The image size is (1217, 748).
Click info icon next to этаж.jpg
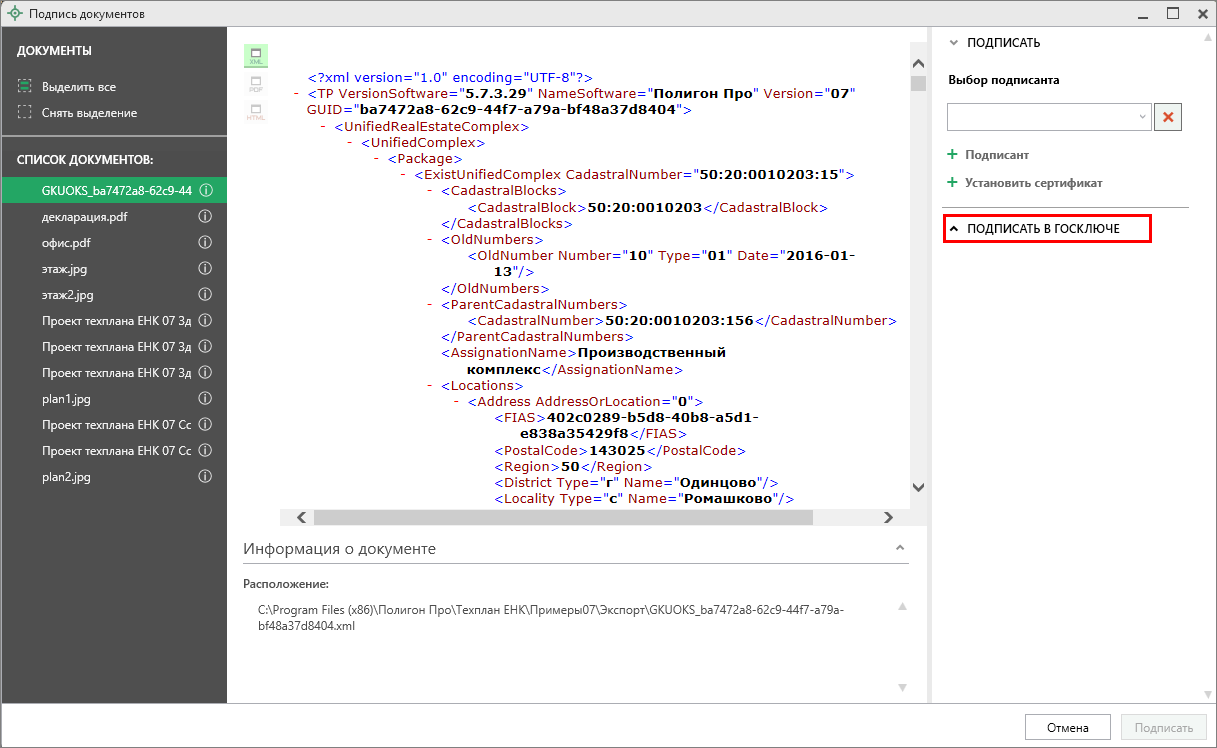tap(205, 268)
